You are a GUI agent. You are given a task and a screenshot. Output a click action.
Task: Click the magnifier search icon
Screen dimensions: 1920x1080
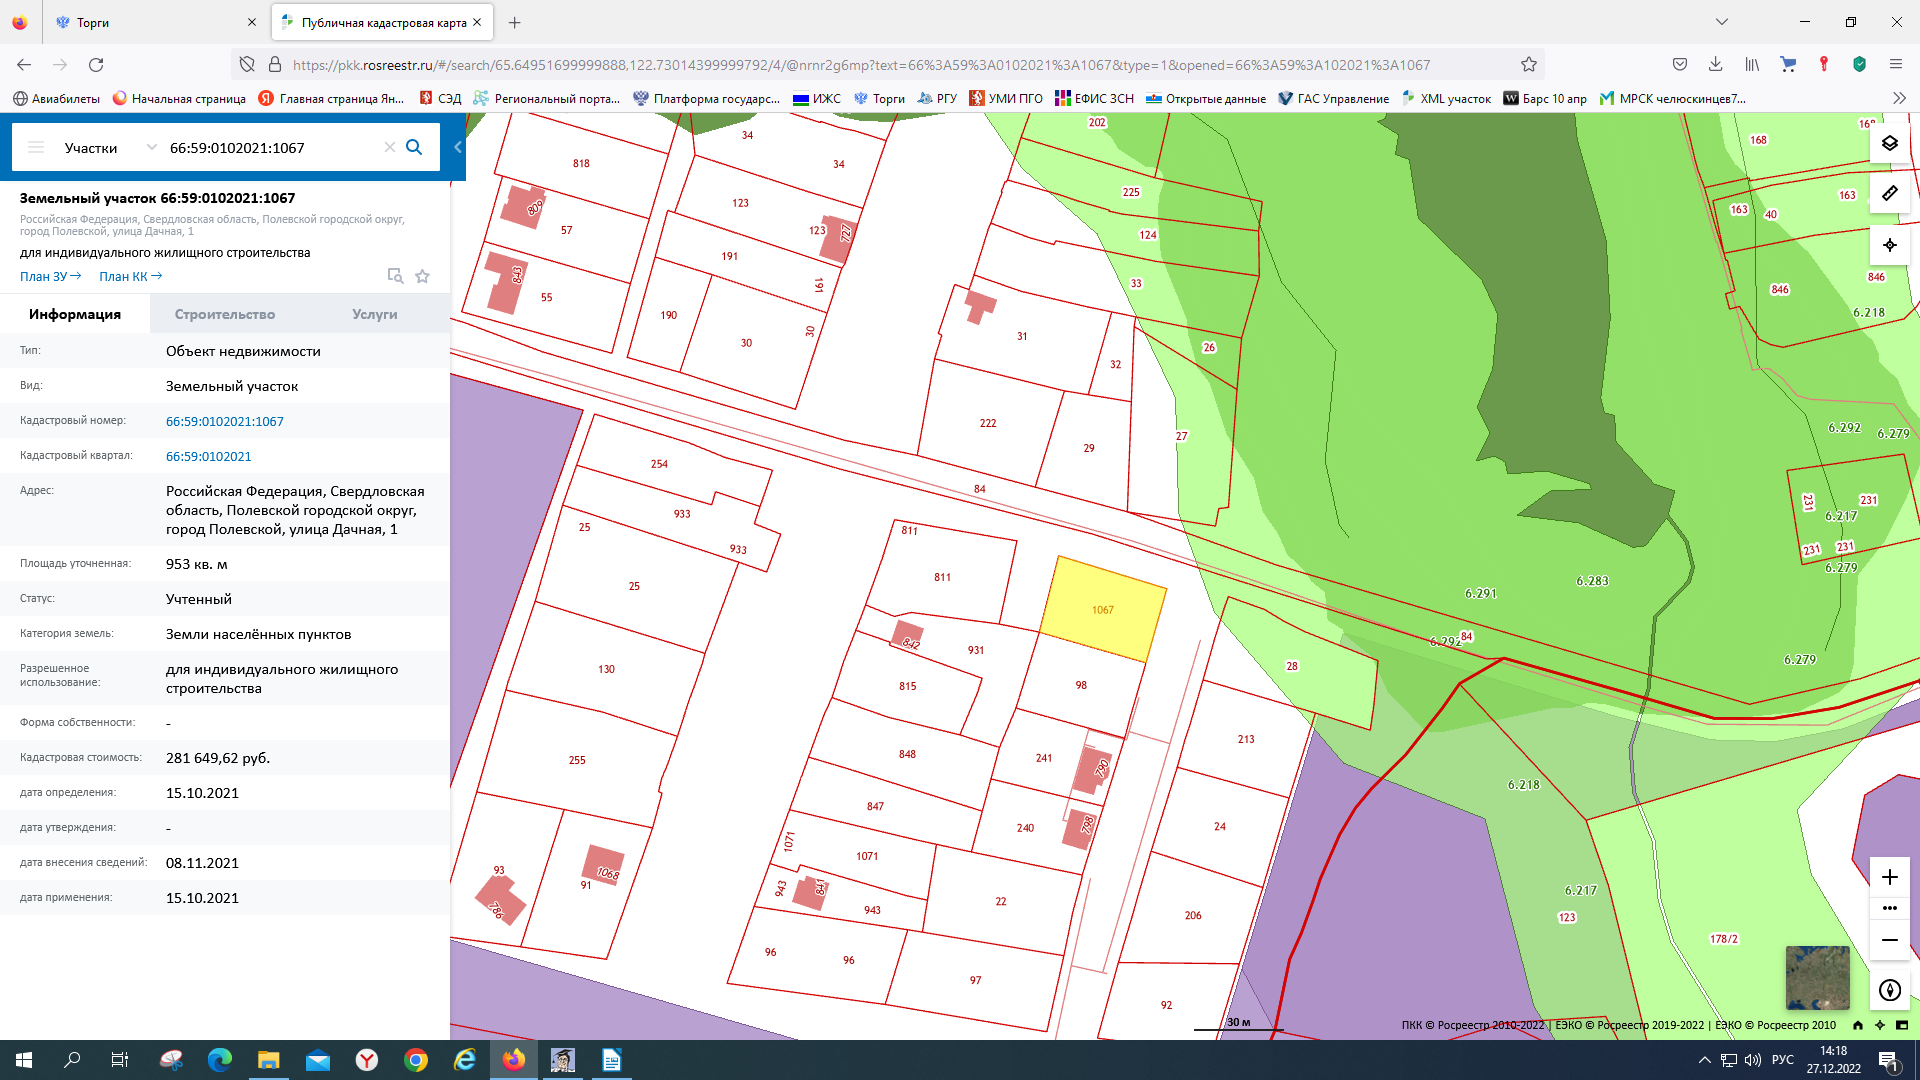click(x=414, y=147)
